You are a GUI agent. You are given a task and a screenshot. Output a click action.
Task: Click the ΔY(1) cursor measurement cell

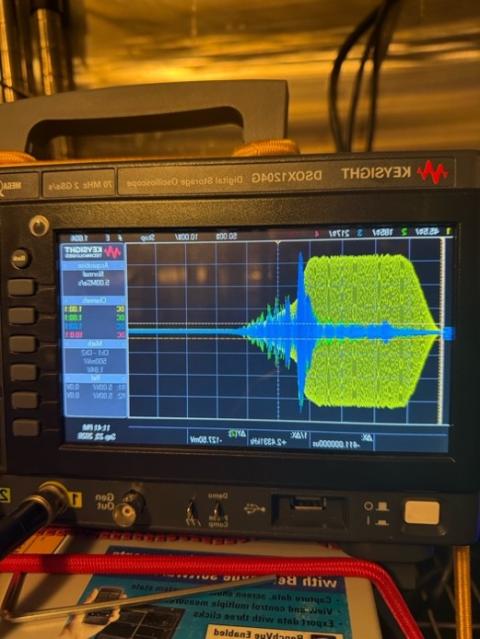point(217,438)
